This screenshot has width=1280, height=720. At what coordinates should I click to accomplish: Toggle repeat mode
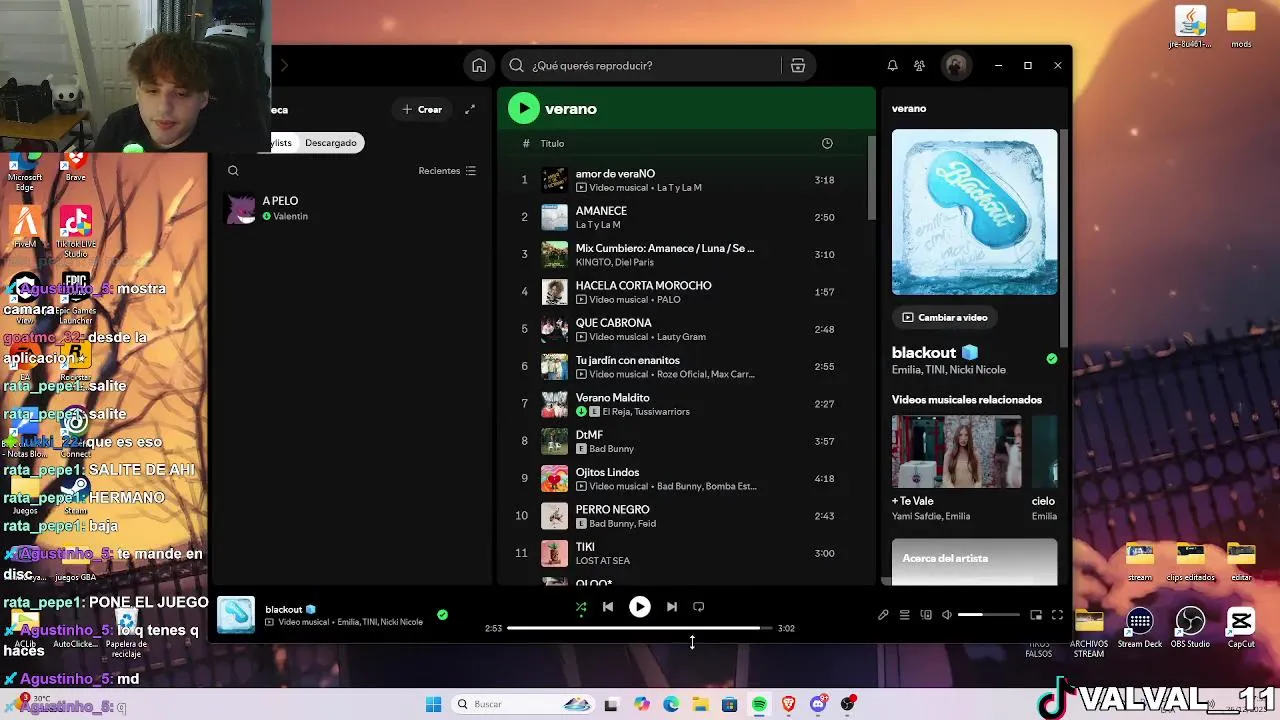coord(699,607)
